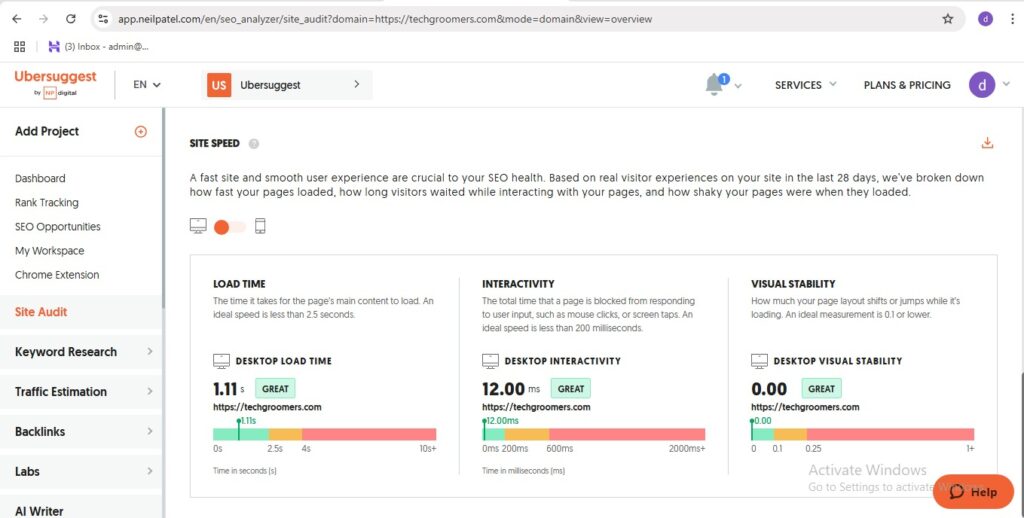Viewport: 1024px width, 518px height.
Task: Click the browser address bar URL
Action: [x=385, y=20]
